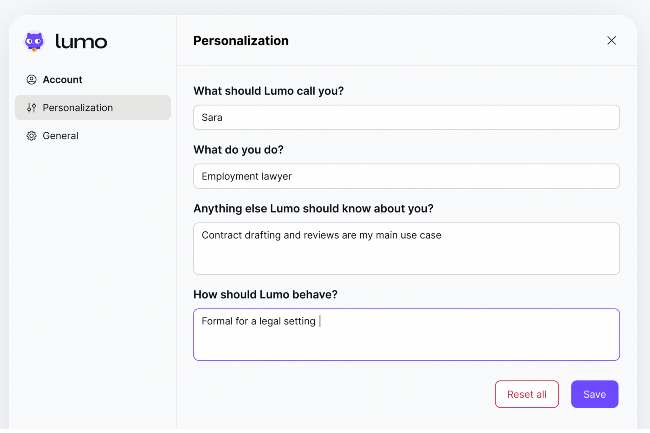Close the Personalization settings dialog
The image size is (650, 433).
click(x=612, y=41)
